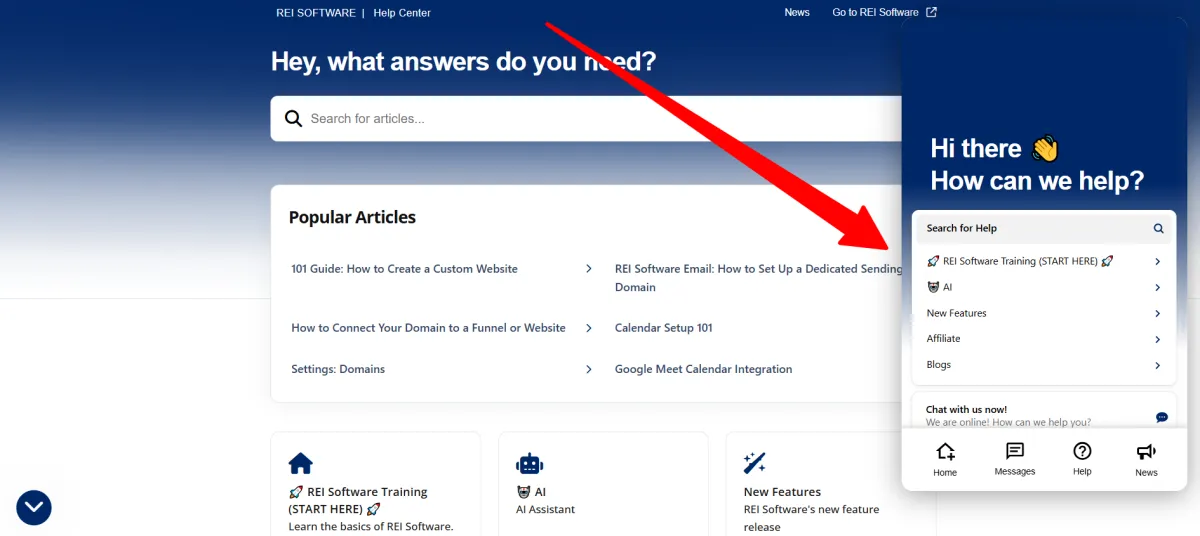Screen dimensions: 1200x536
Task: Open the 101 Guide: How to Create a Custom Website article
Action: coord(404,269)
